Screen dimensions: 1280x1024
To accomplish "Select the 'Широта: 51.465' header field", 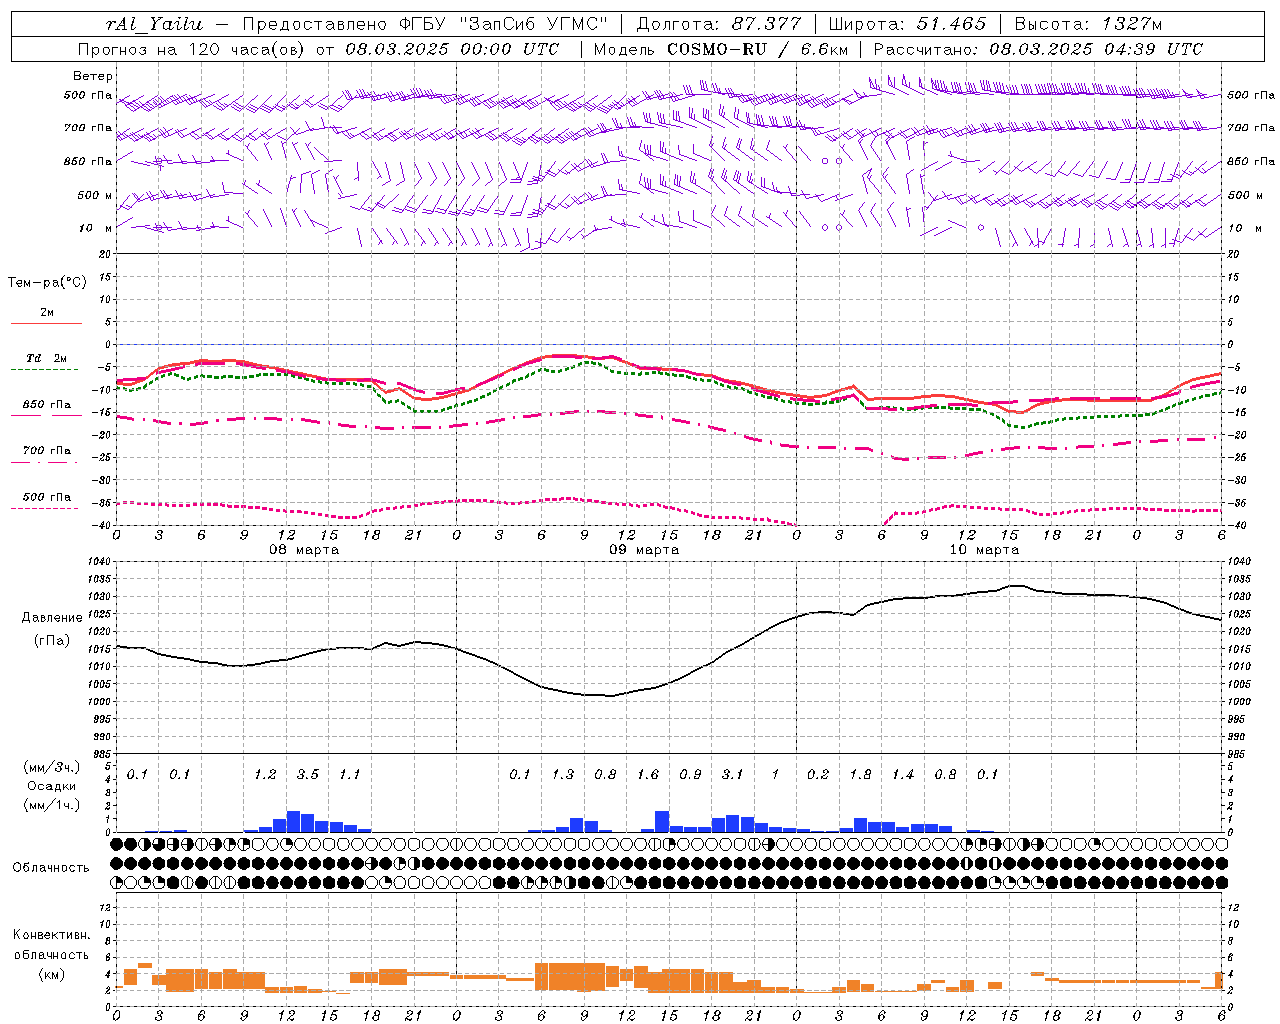I will click(x=907, y=24).
